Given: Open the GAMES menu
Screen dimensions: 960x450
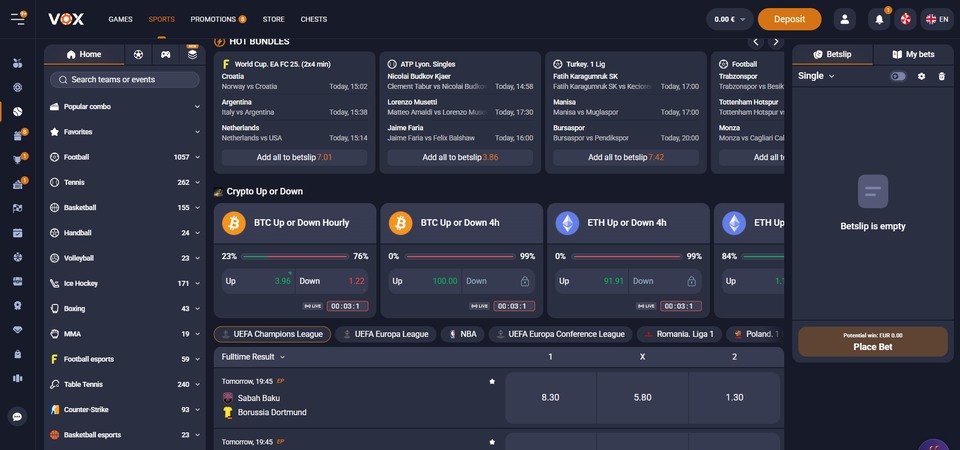Looking at the screenshot, I should click(x=121, y=19).
